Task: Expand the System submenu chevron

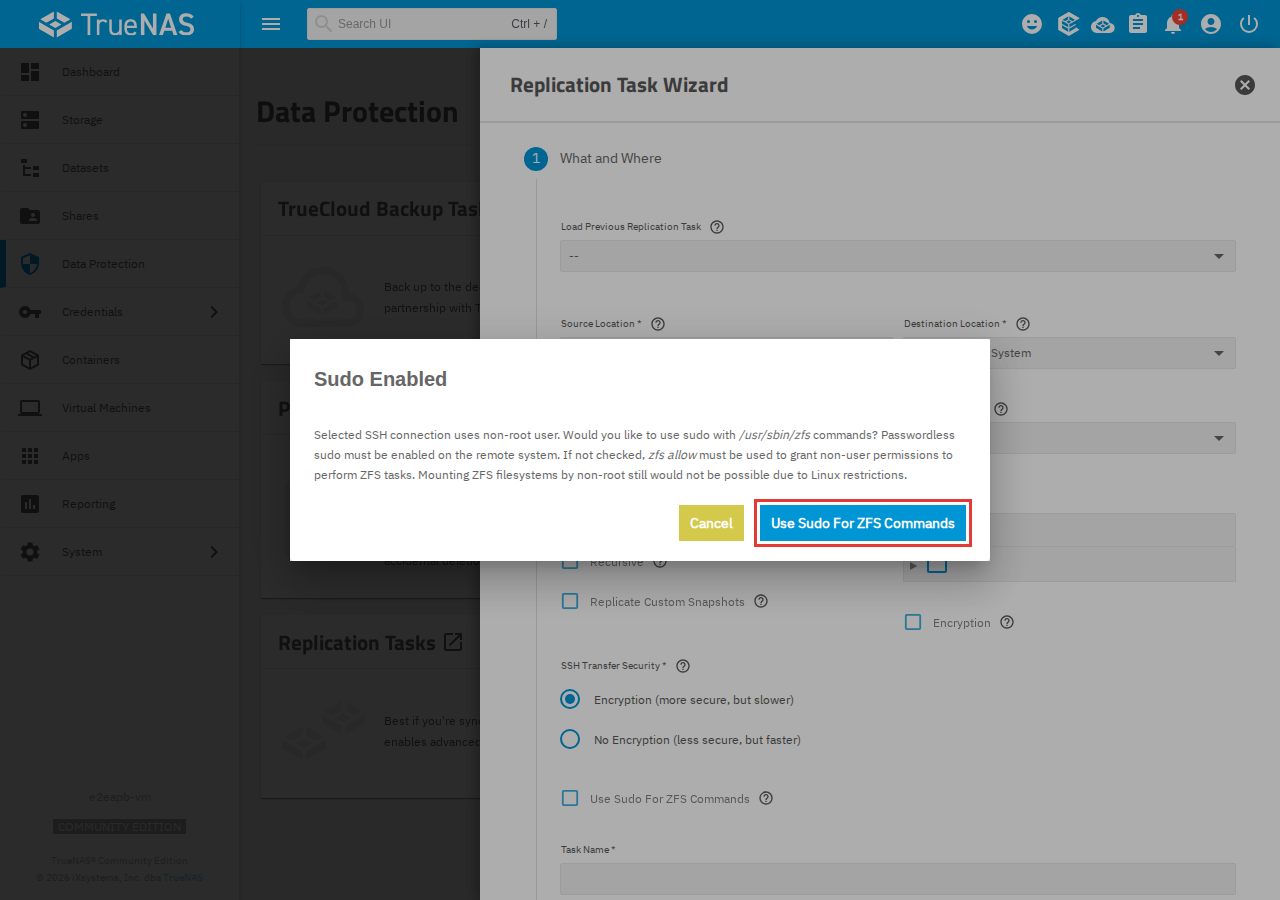Action: [214, 552]
